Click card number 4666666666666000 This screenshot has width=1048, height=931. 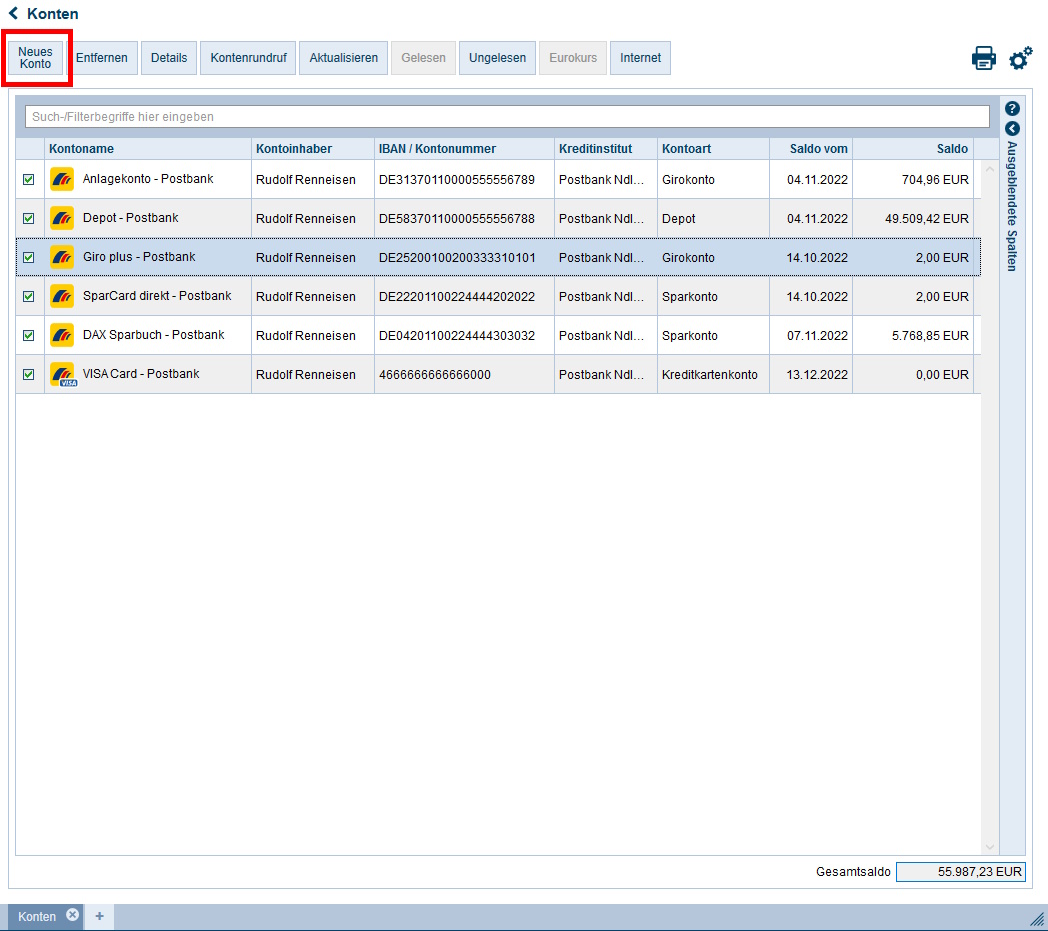pos(434,375)
